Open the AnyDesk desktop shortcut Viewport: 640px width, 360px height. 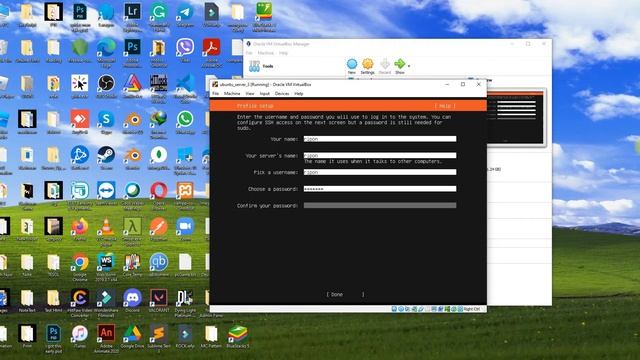click(80, 122)
